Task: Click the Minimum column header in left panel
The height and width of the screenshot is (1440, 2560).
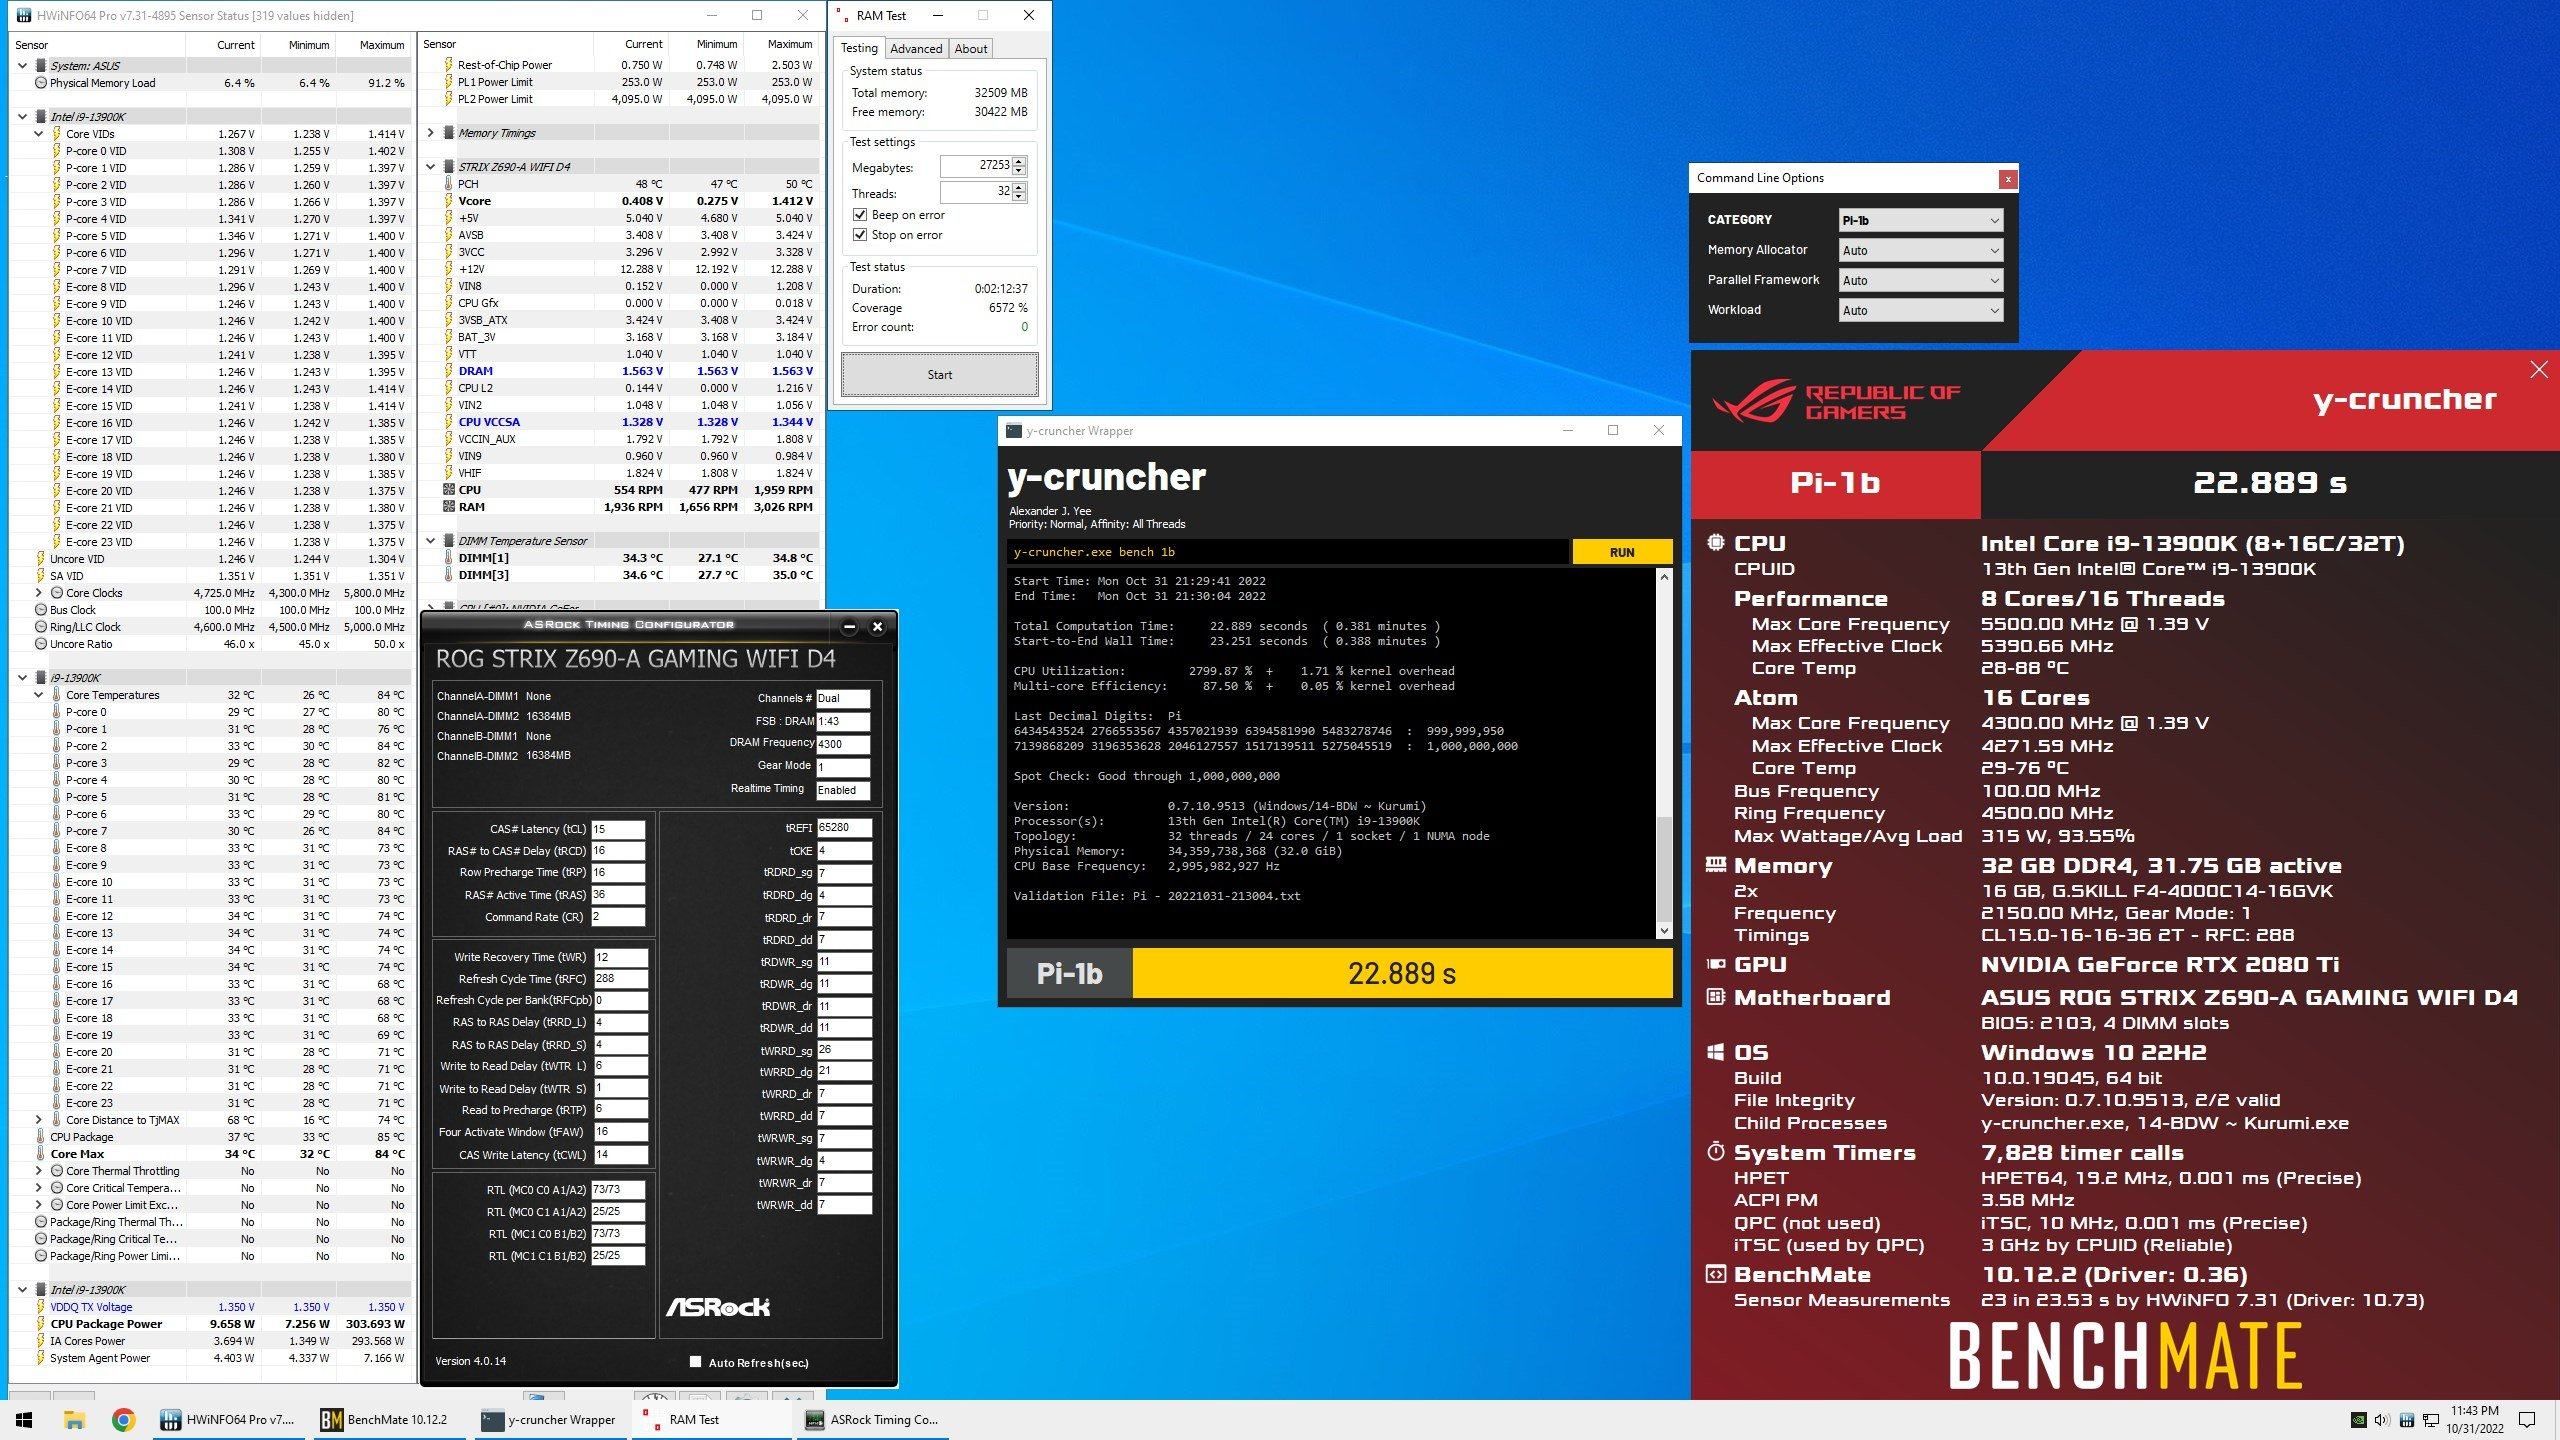Action: (309, 45)
